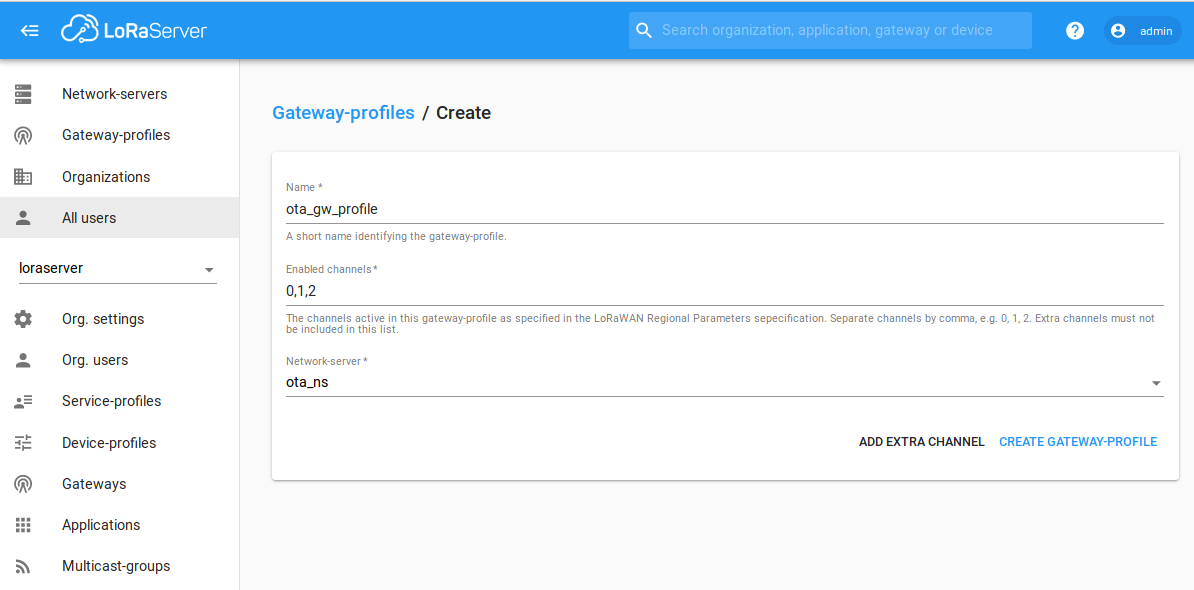The height and width of the screenshot is (590, 1194).
Task: Click the LoRaServer logo
Action: point(136,29)
